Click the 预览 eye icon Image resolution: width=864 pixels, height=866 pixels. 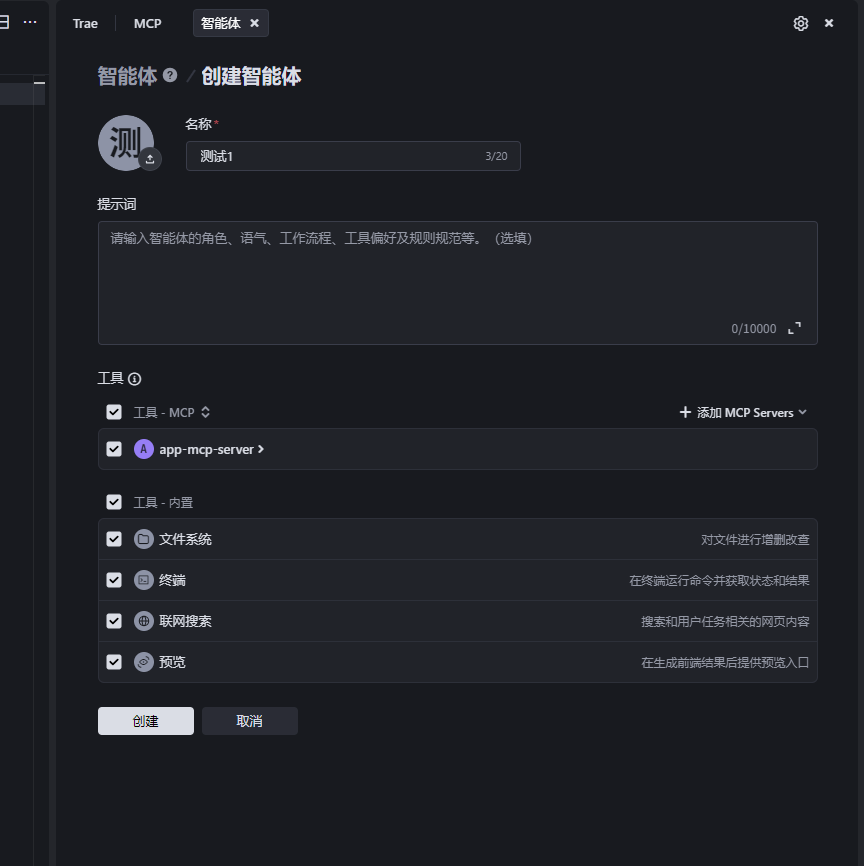[141, 661]
